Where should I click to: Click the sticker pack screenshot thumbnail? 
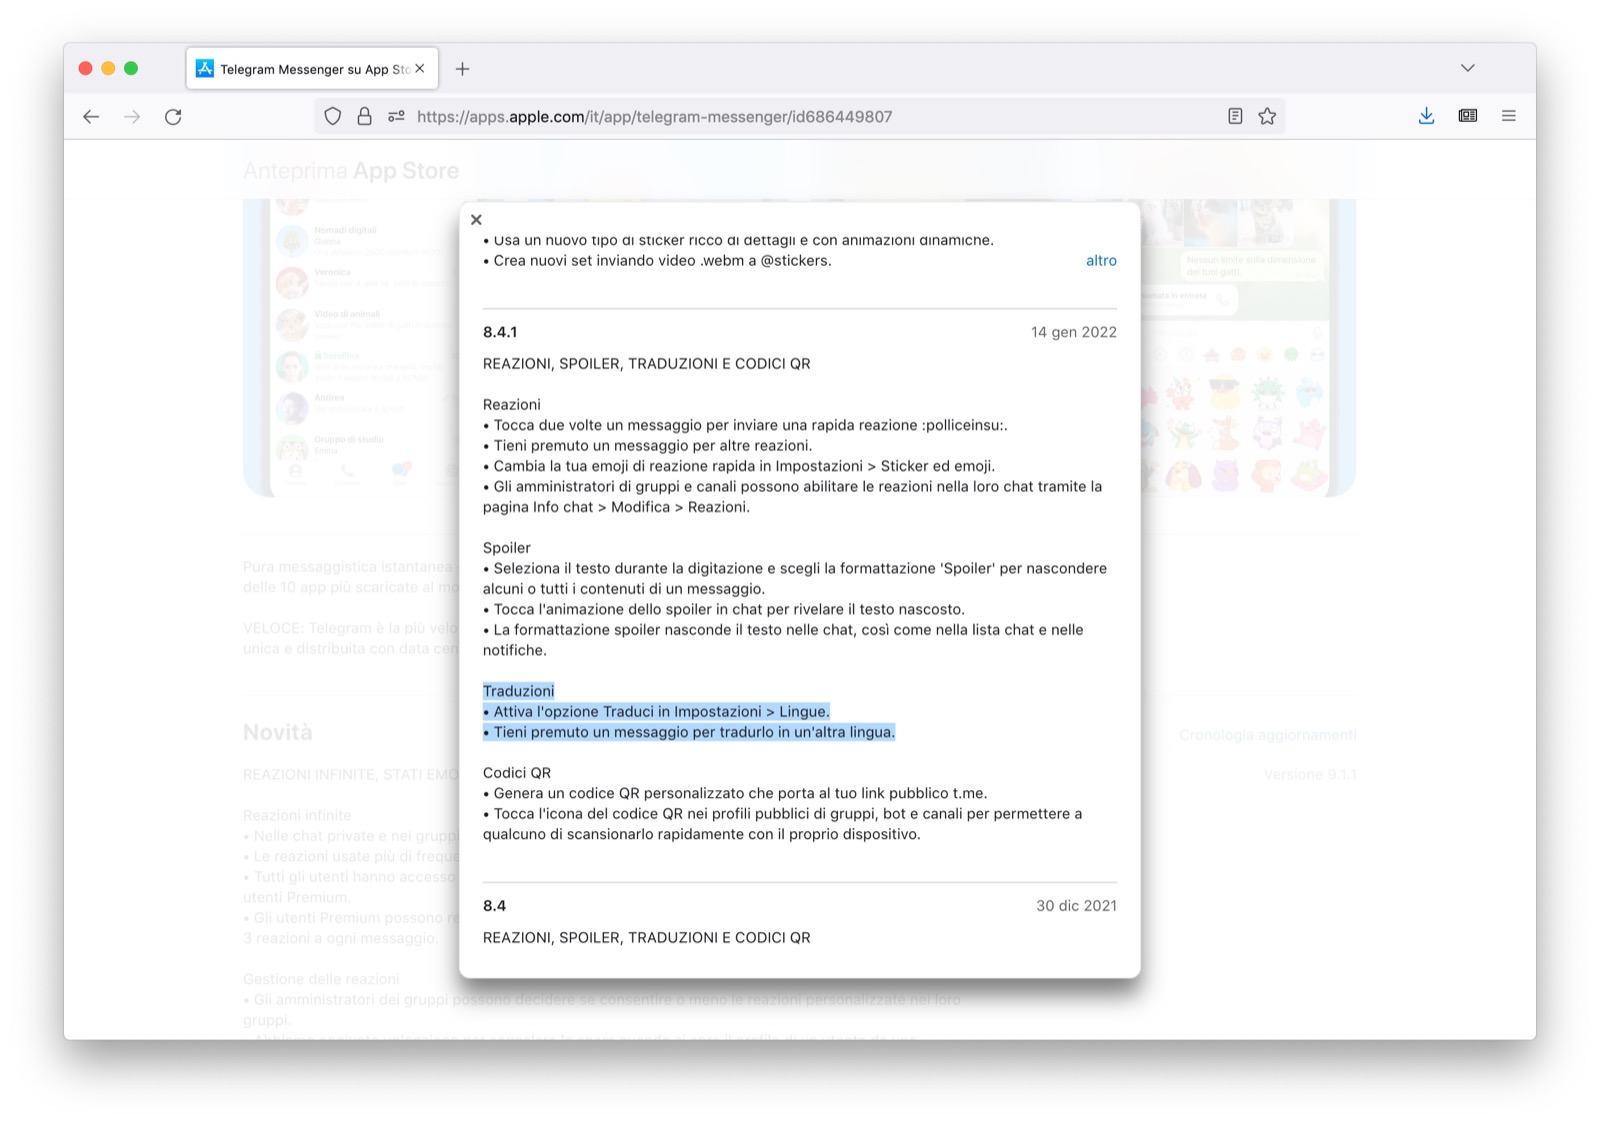pos(1248,347)
